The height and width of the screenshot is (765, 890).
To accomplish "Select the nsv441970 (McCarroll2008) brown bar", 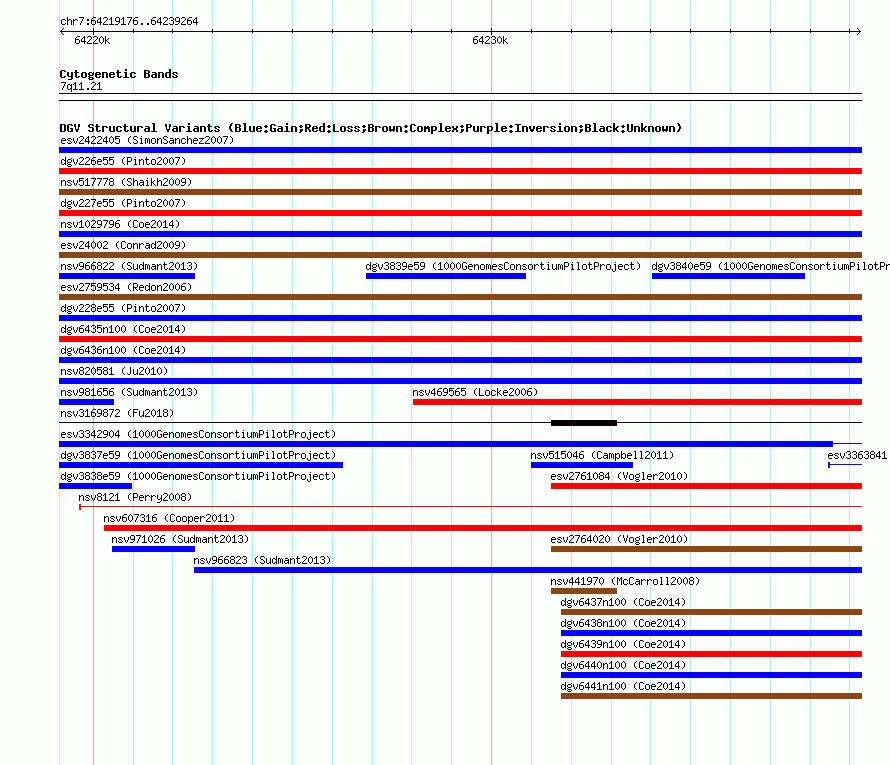I will pos(583,591).
